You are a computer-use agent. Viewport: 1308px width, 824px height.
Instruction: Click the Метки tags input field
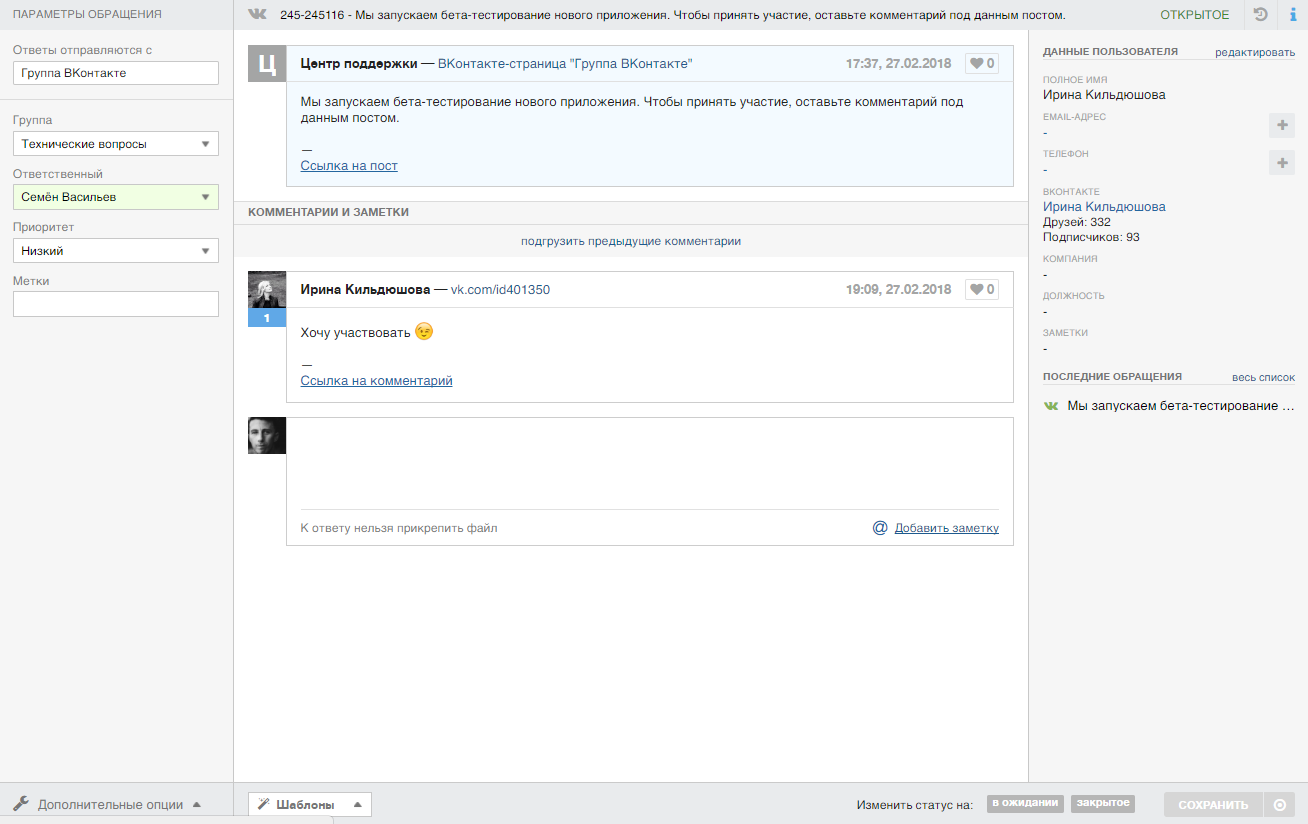coord(116,304)
